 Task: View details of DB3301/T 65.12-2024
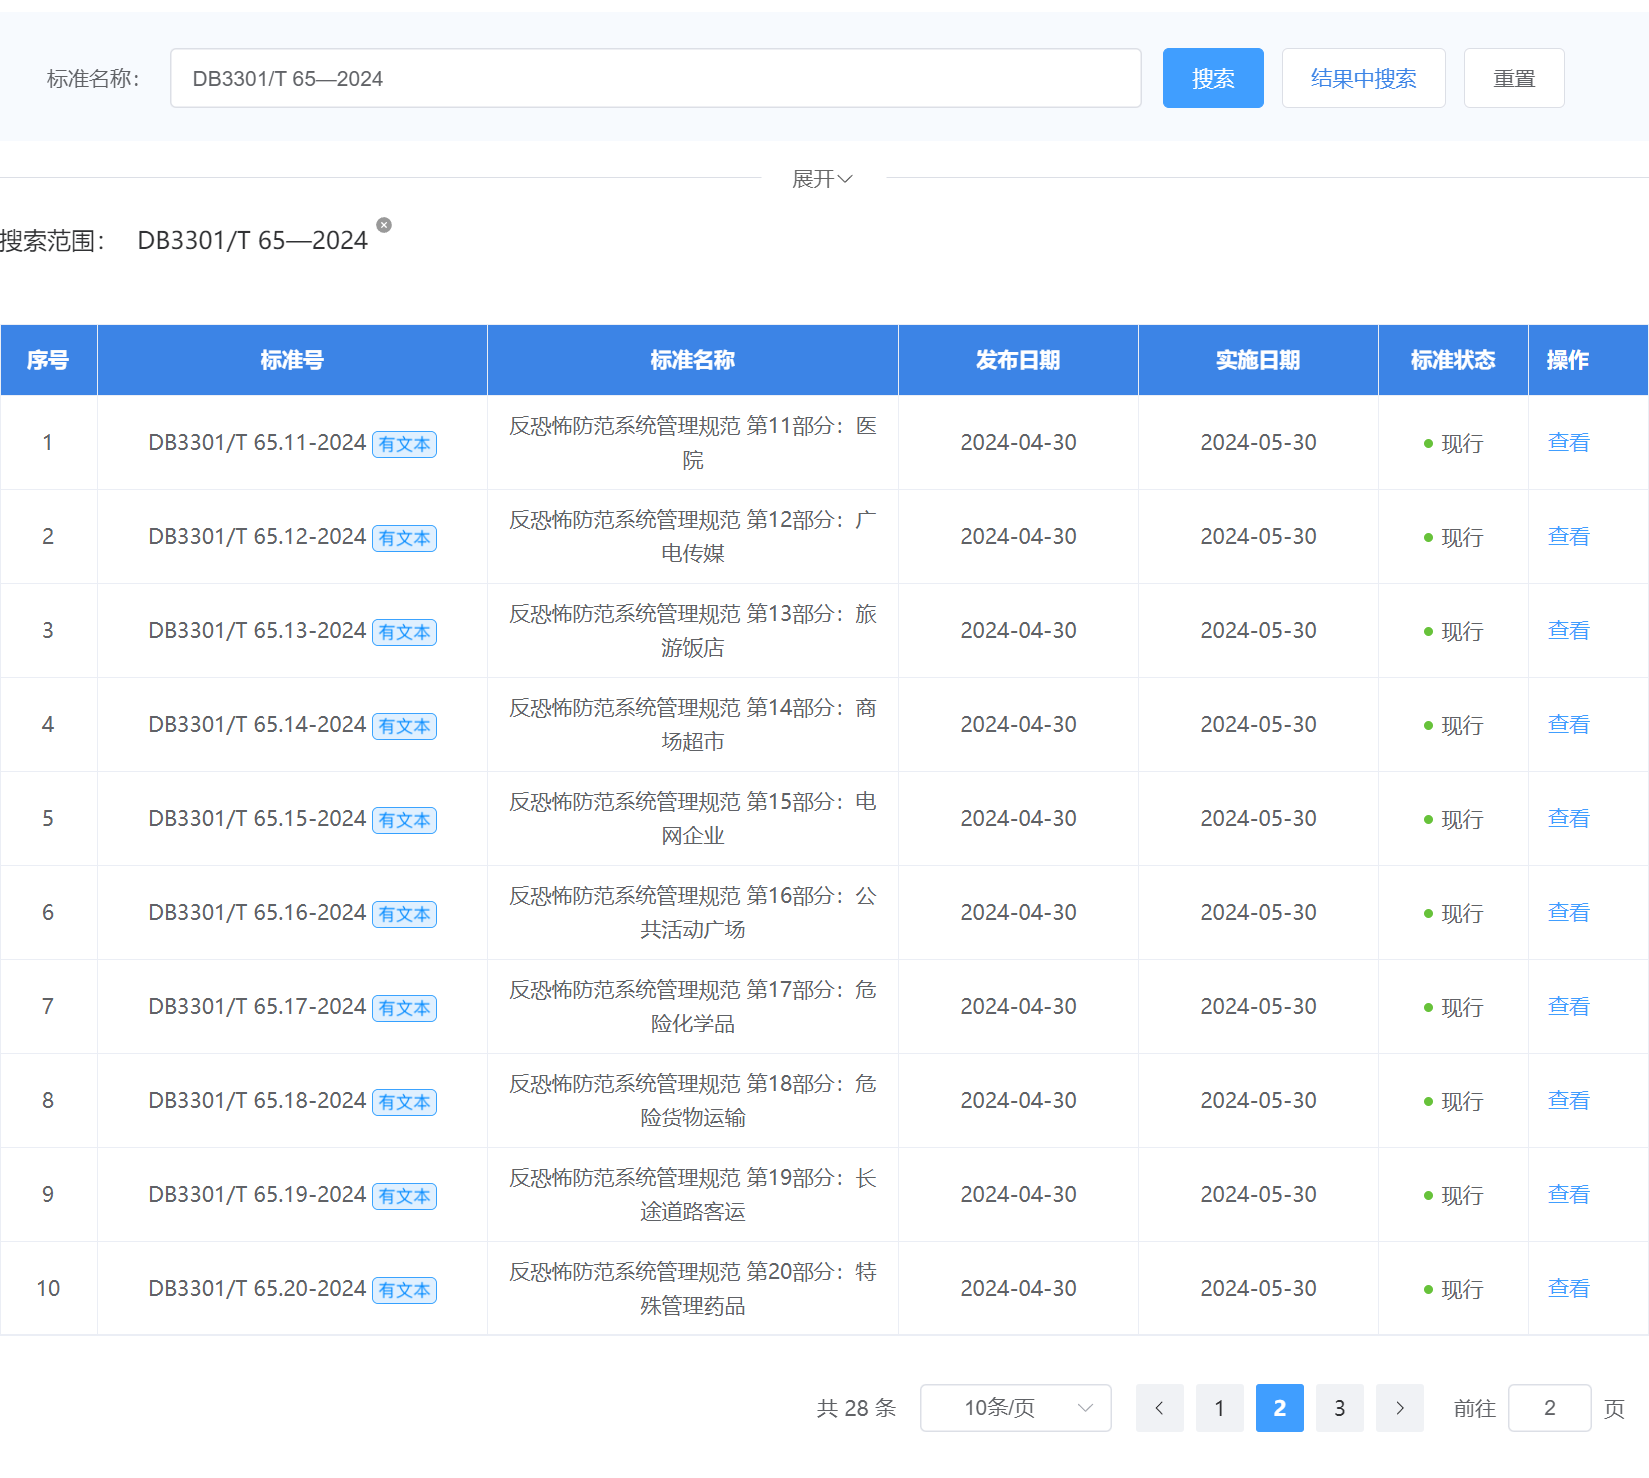(1567, 537)
